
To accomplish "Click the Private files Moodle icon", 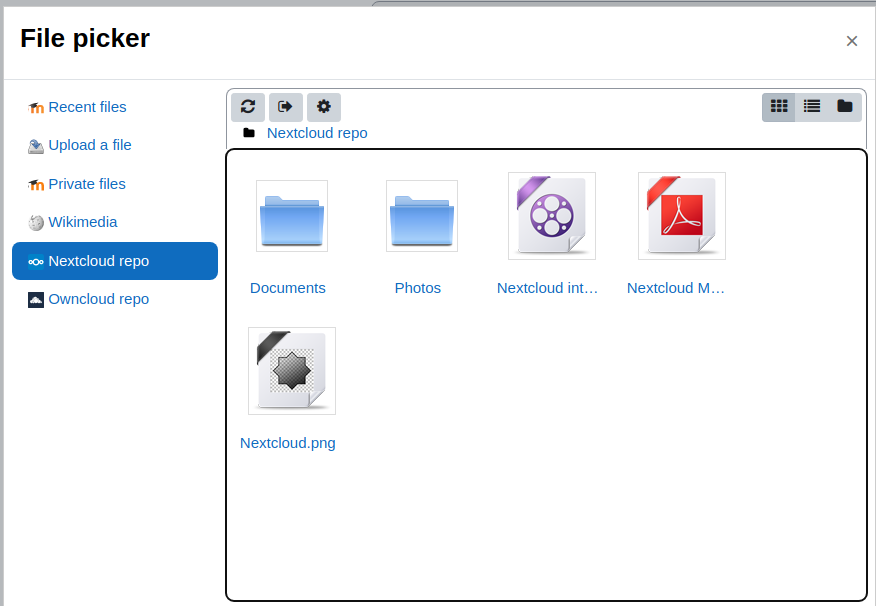I will click(x=36, y=184).
